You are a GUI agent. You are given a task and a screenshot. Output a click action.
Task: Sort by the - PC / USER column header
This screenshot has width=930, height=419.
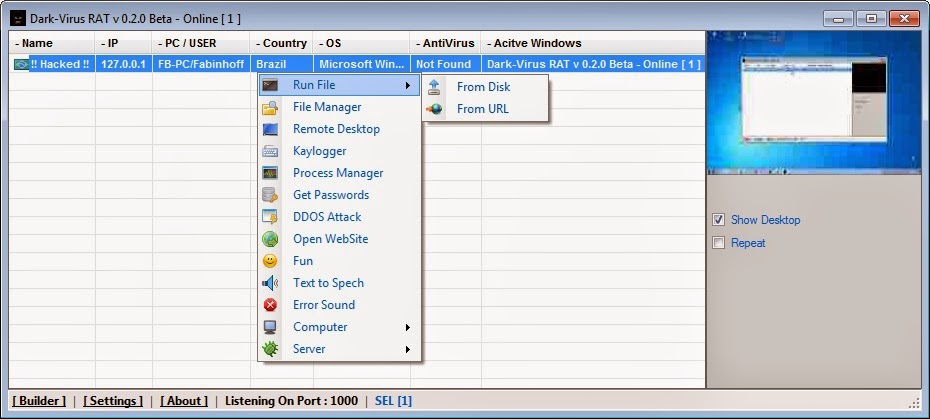201,43
